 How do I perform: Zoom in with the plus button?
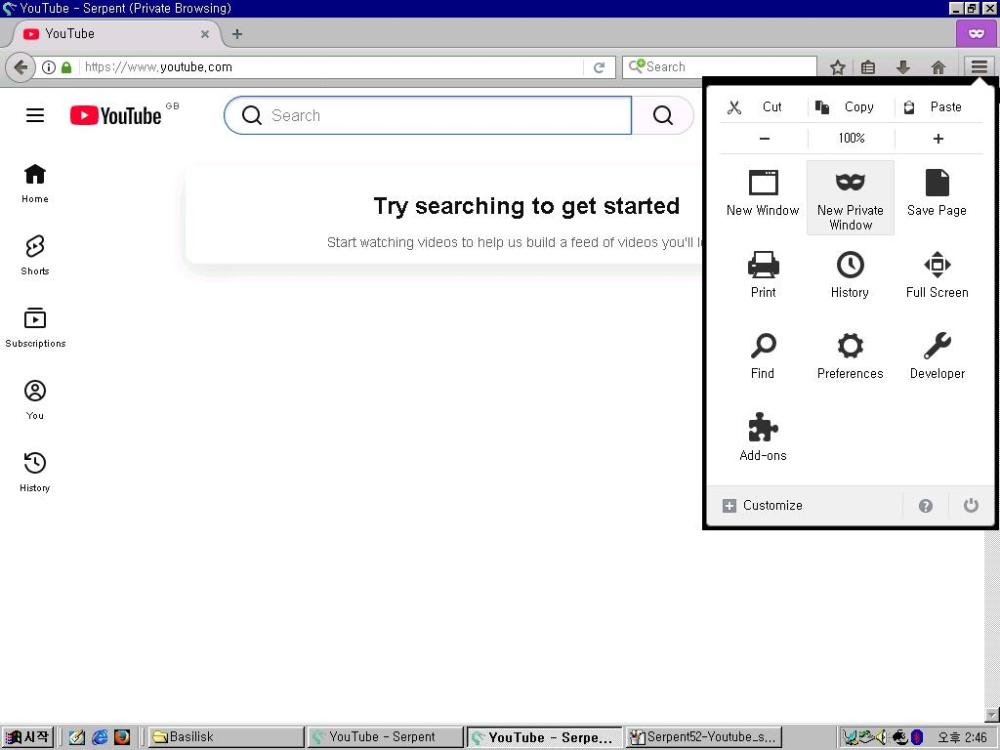click(x=938, y=139)
